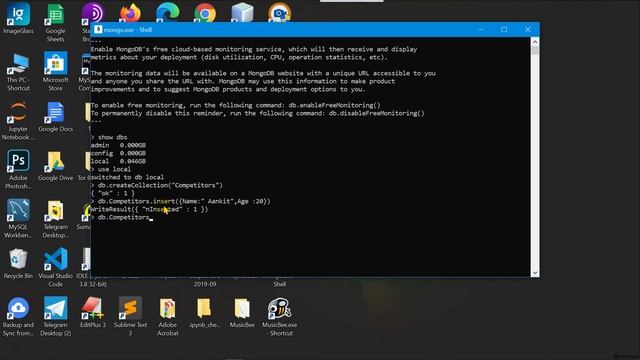Close the mongo.exe shell window
Screen dimensions: 640x360
point(528,29)
